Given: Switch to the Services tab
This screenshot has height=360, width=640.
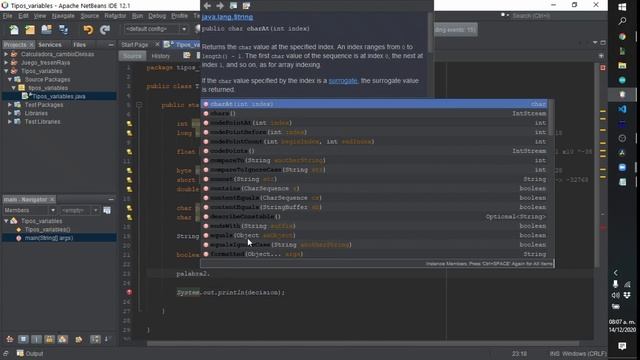Looking at the screenshot, I should point(50,44).
